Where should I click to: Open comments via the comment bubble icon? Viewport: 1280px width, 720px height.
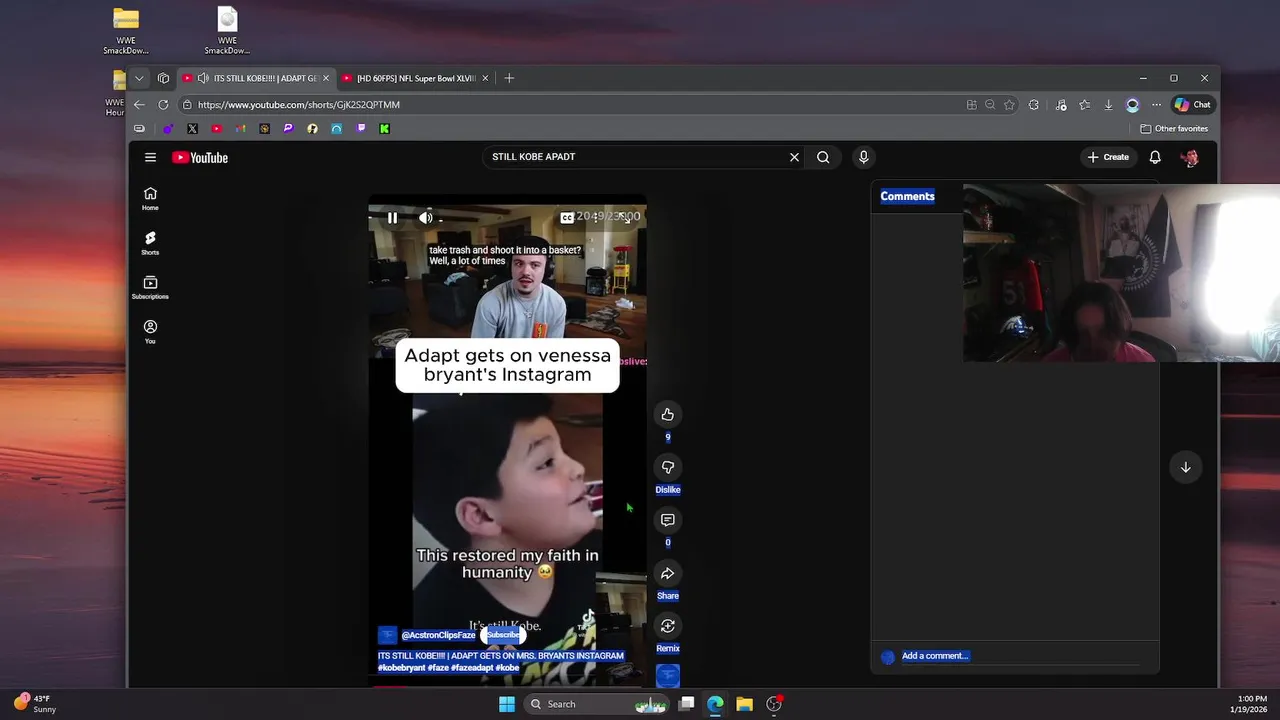[x=667, y=520]
